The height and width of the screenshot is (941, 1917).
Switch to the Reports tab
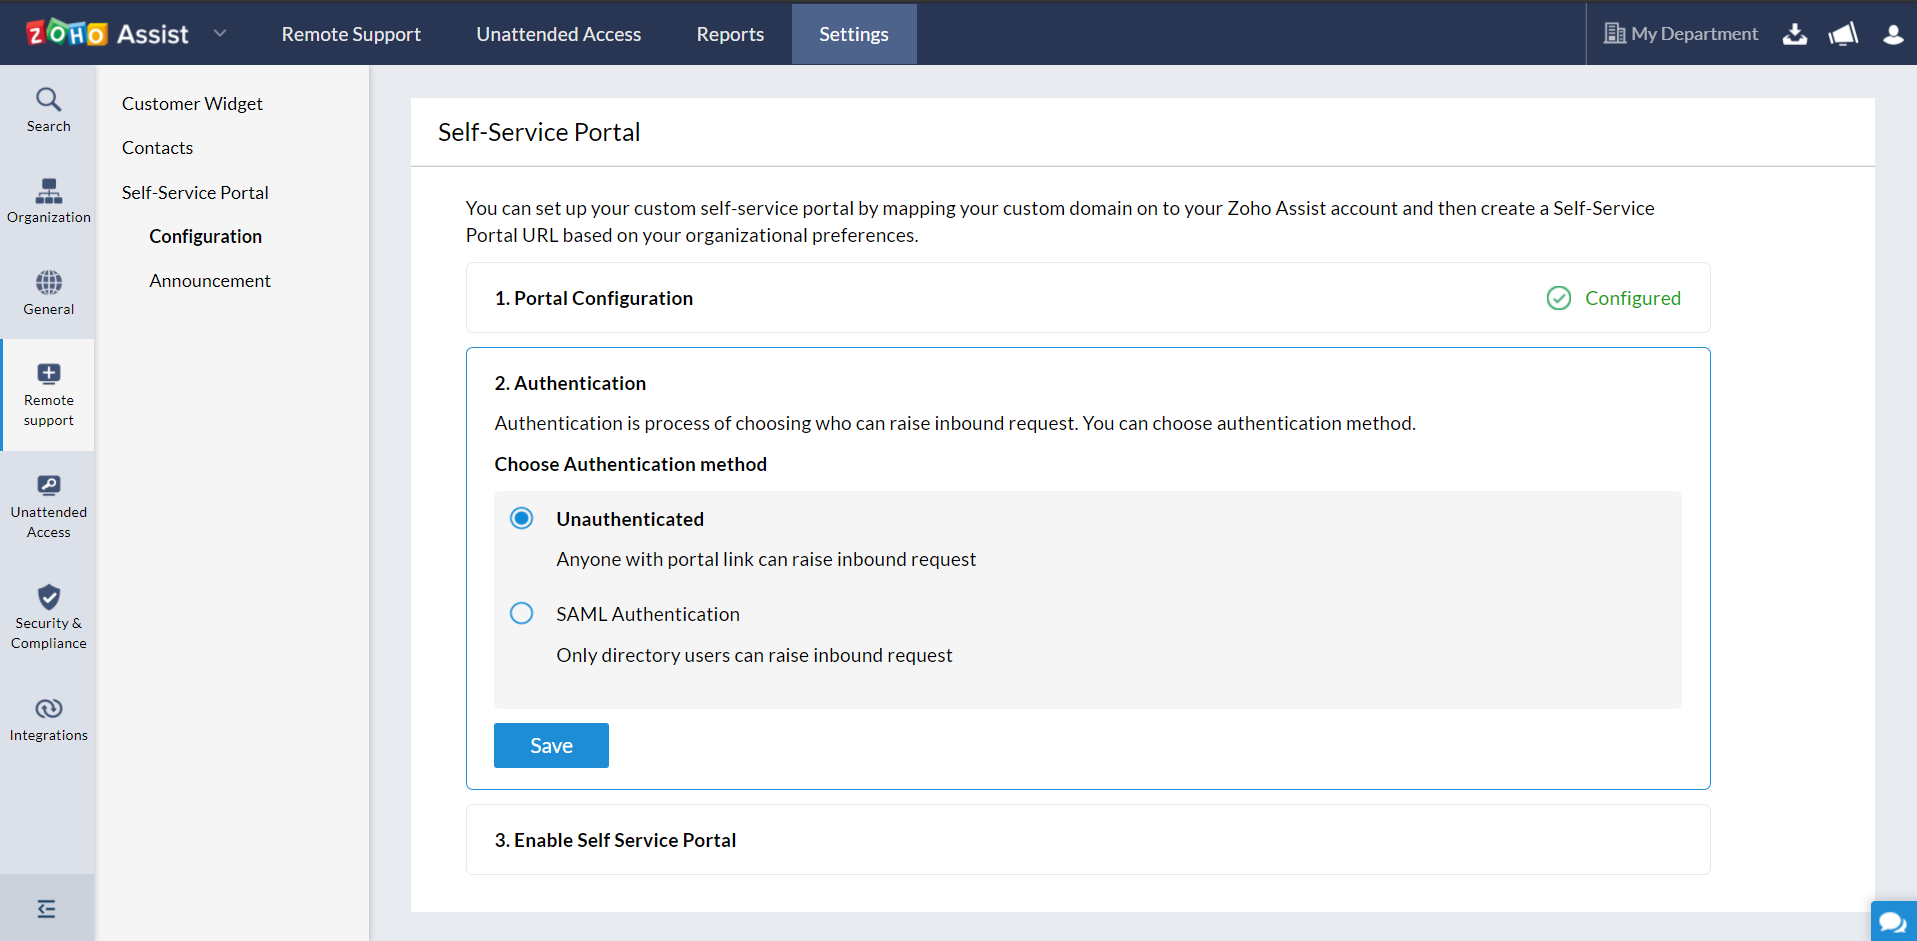[x=729, y=34]
